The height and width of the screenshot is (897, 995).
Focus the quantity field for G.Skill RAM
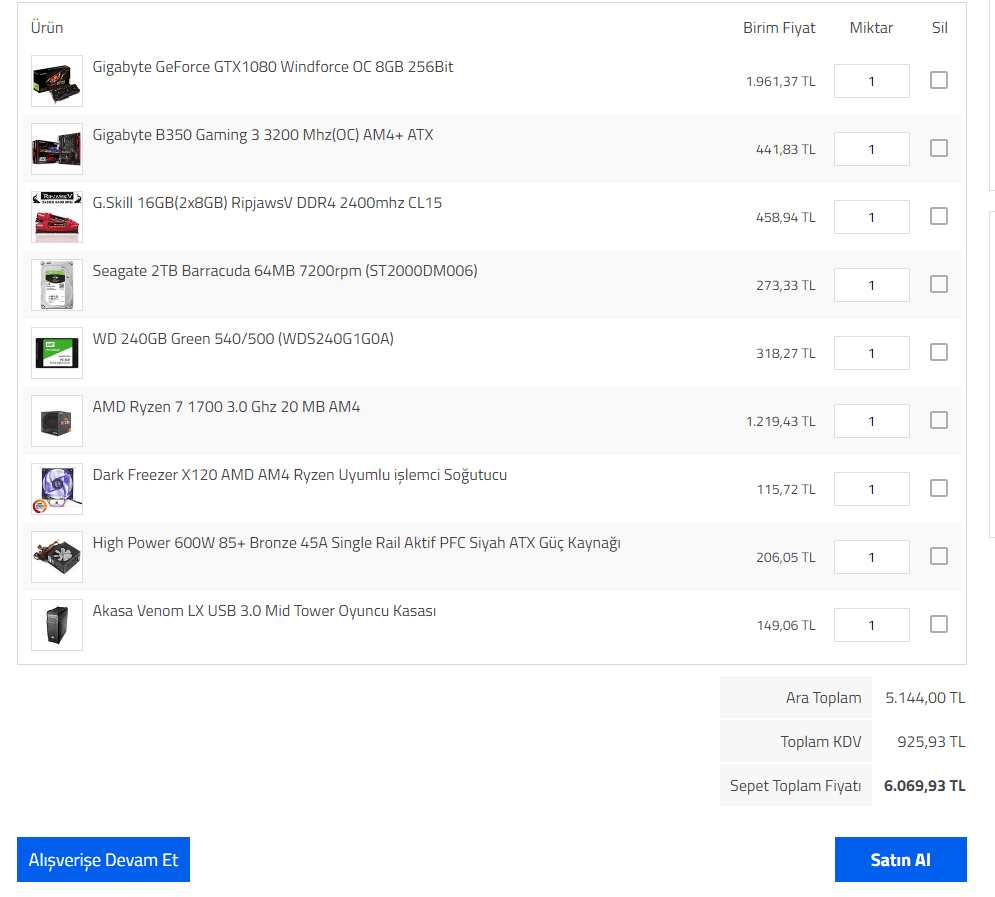(871, 217)
